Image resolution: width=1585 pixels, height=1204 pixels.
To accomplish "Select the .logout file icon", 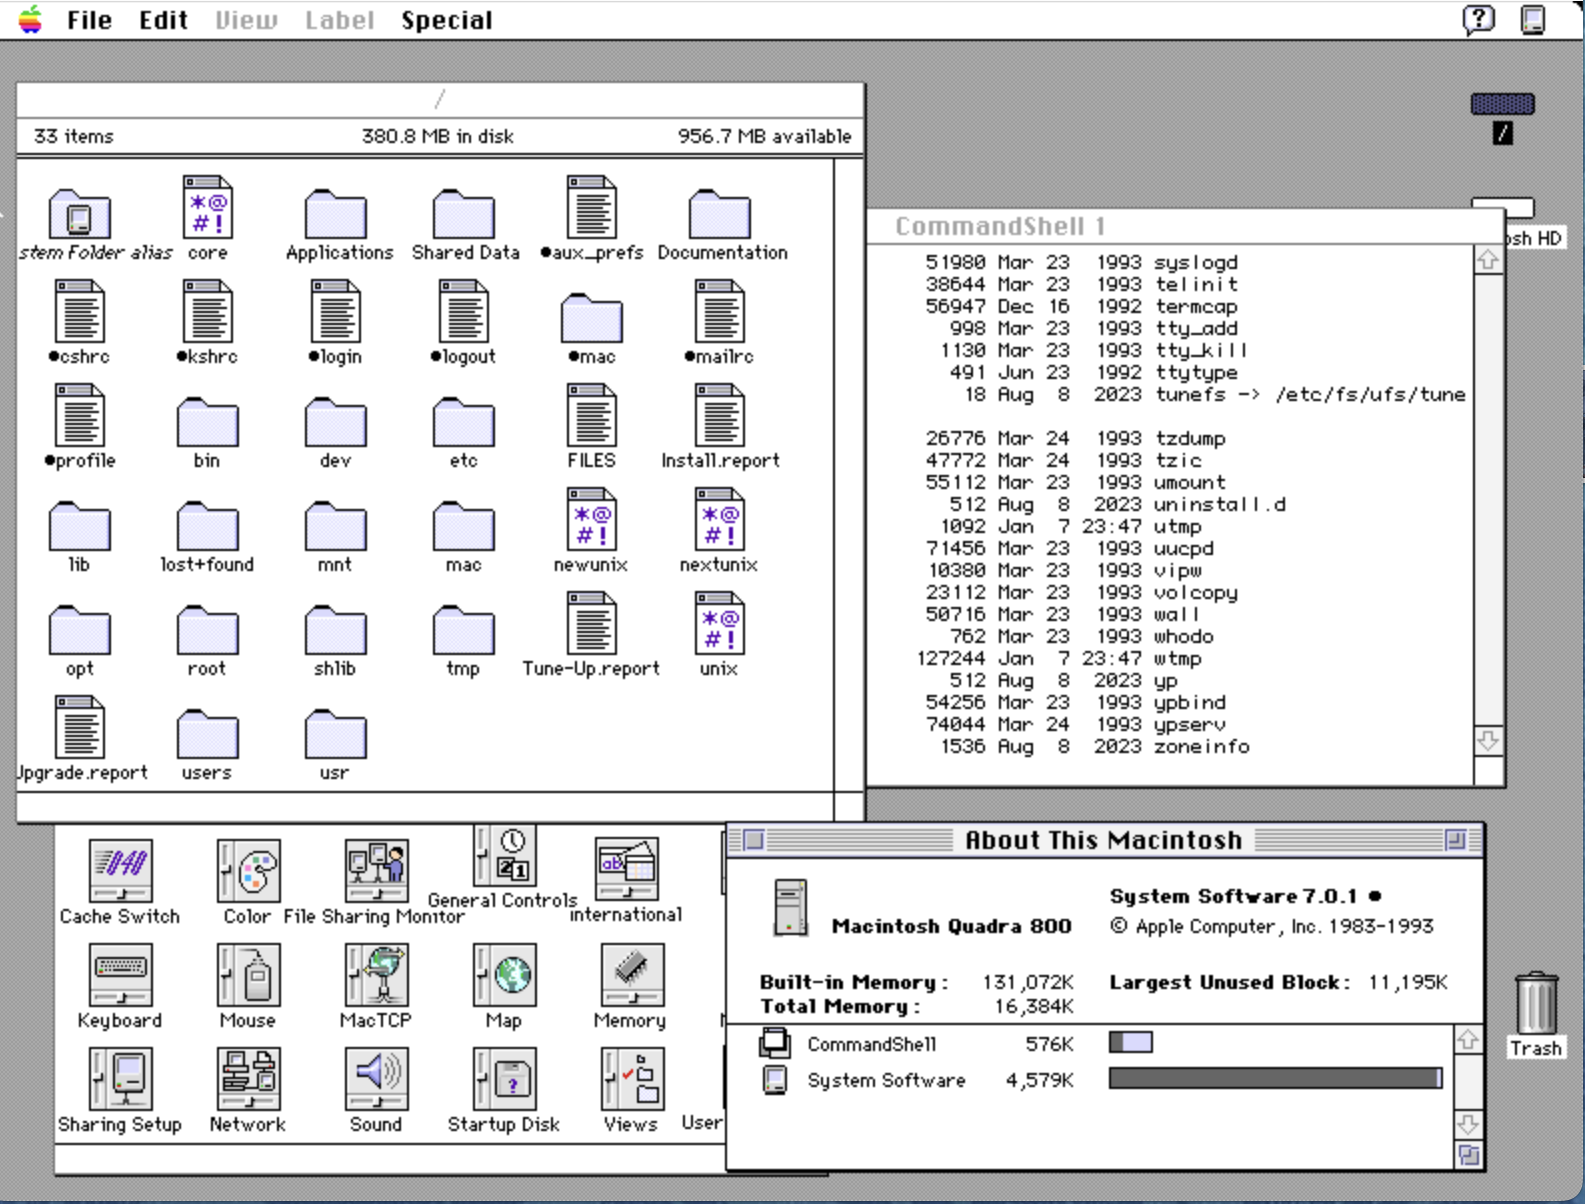I will (464, 311).
